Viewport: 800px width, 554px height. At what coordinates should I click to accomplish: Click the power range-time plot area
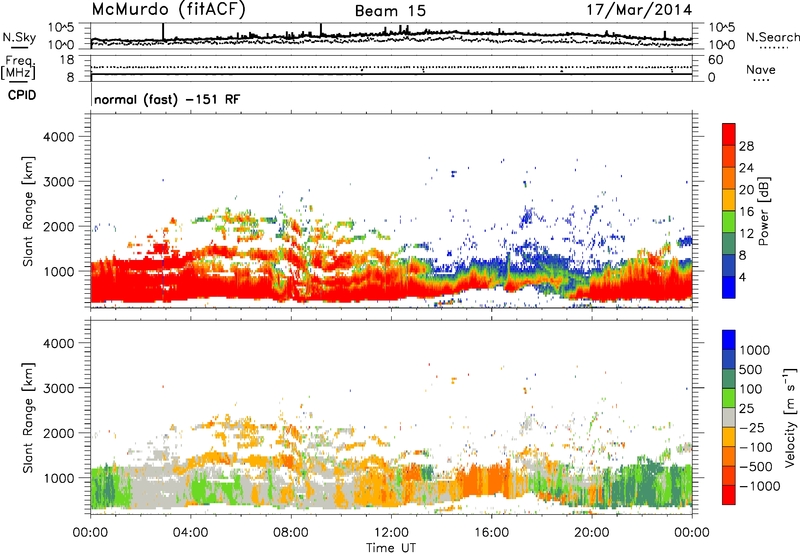(x=391, y=211)
